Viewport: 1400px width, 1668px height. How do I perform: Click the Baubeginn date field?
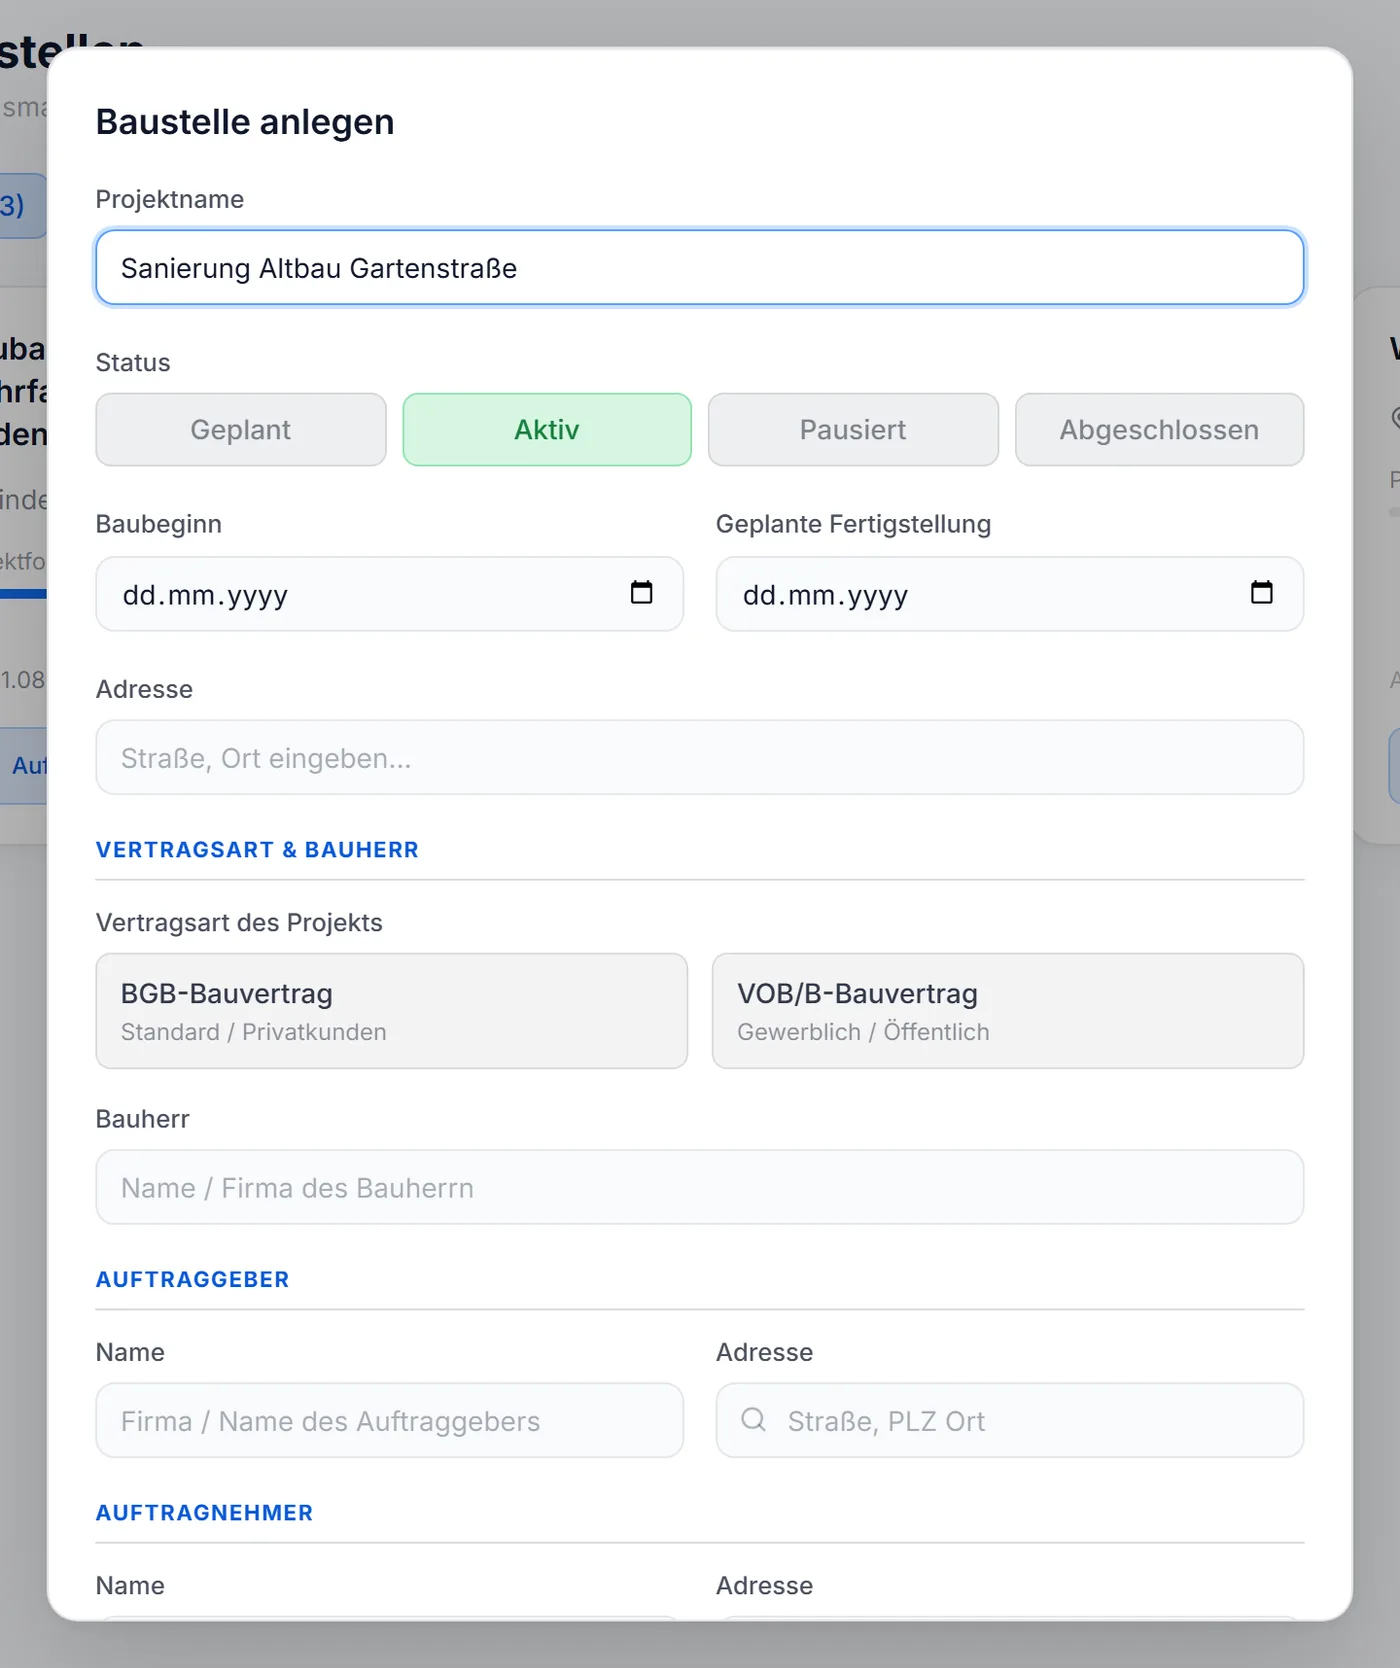[390, 594]
